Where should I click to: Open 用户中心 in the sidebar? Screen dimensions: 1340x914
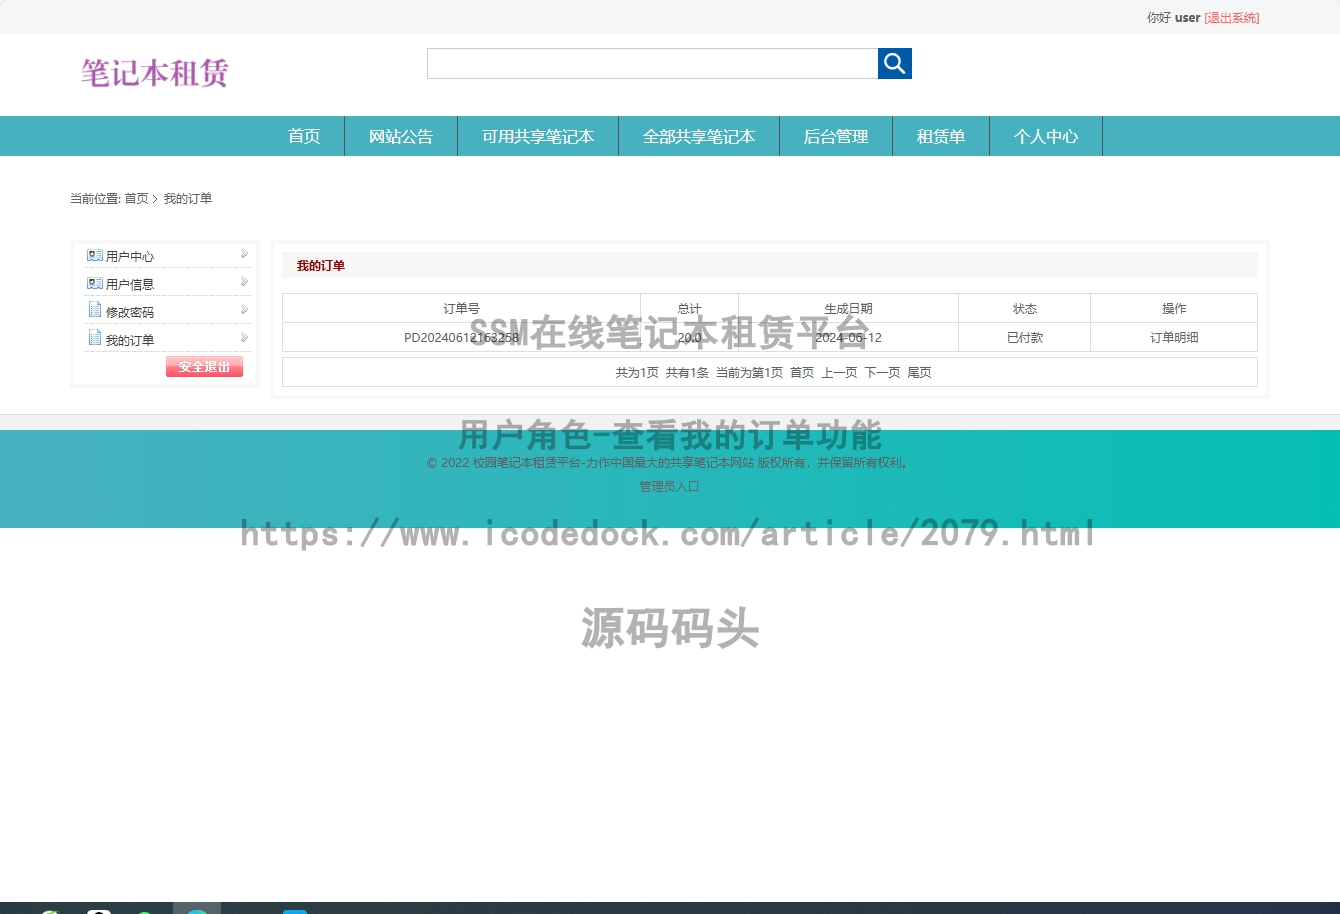(x=130, y=257)
